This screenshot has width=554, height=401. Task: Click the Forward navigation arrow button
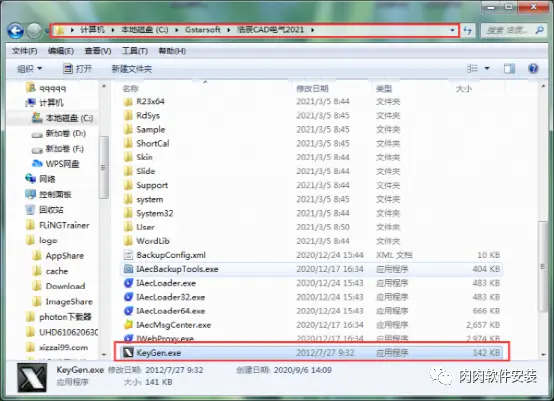click(35, 31)
